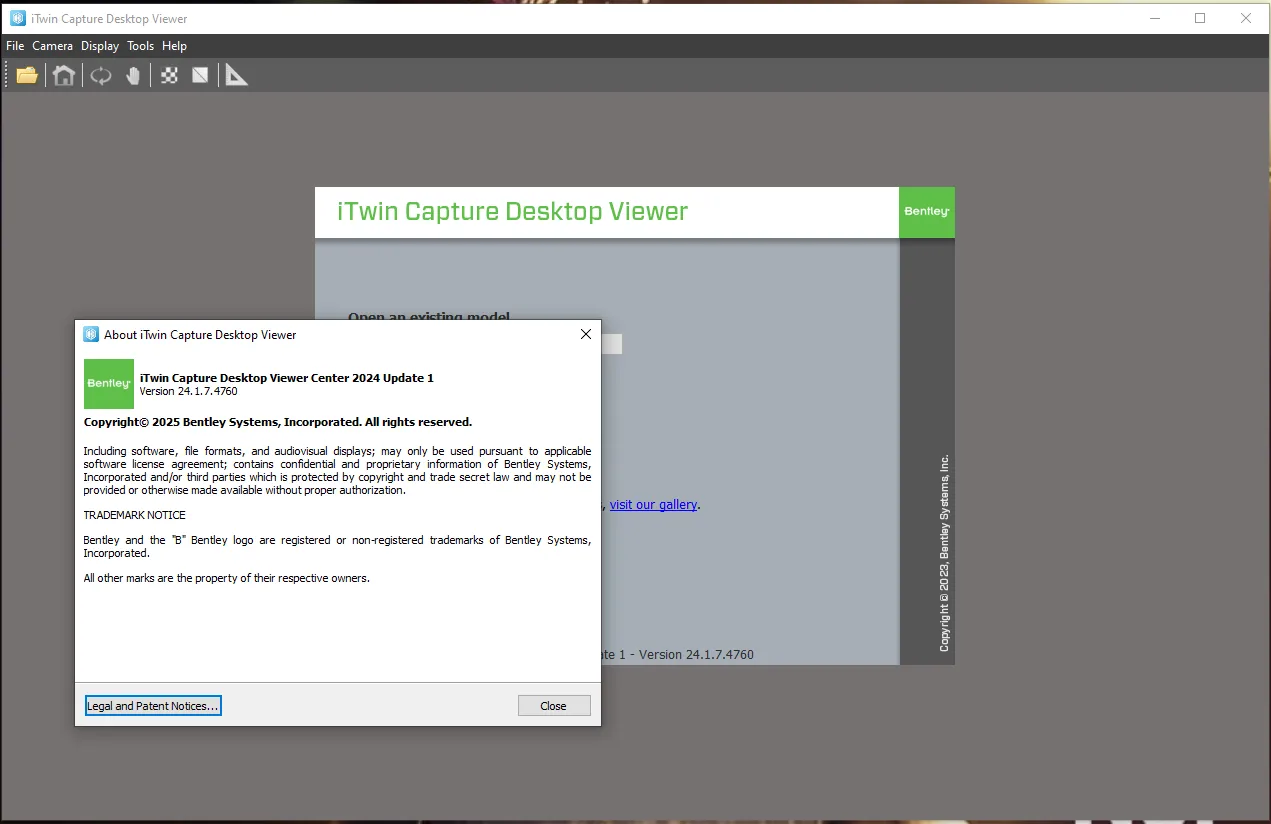Image resolution: width=1271 pixels, height=824 pixels.
Task: Click the Version 24.1.7.4760 text in About dialog
Action: (188, 391)
